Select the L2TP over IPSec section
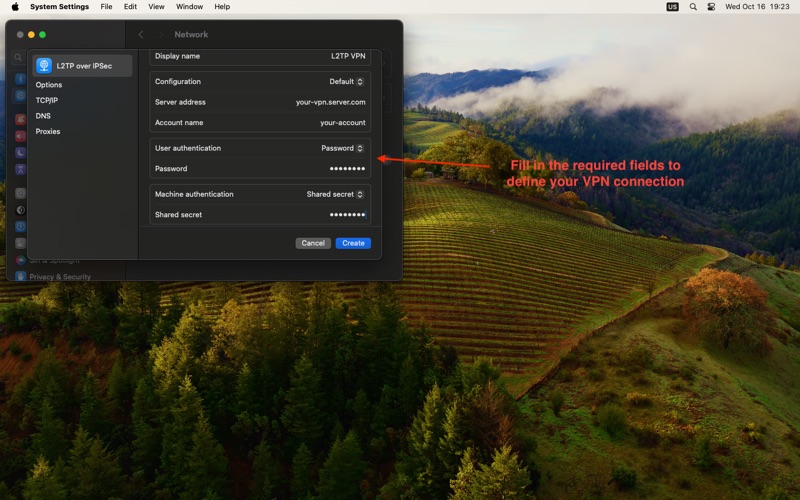Viewport: 800px width, 500px height. pos(82,66)
